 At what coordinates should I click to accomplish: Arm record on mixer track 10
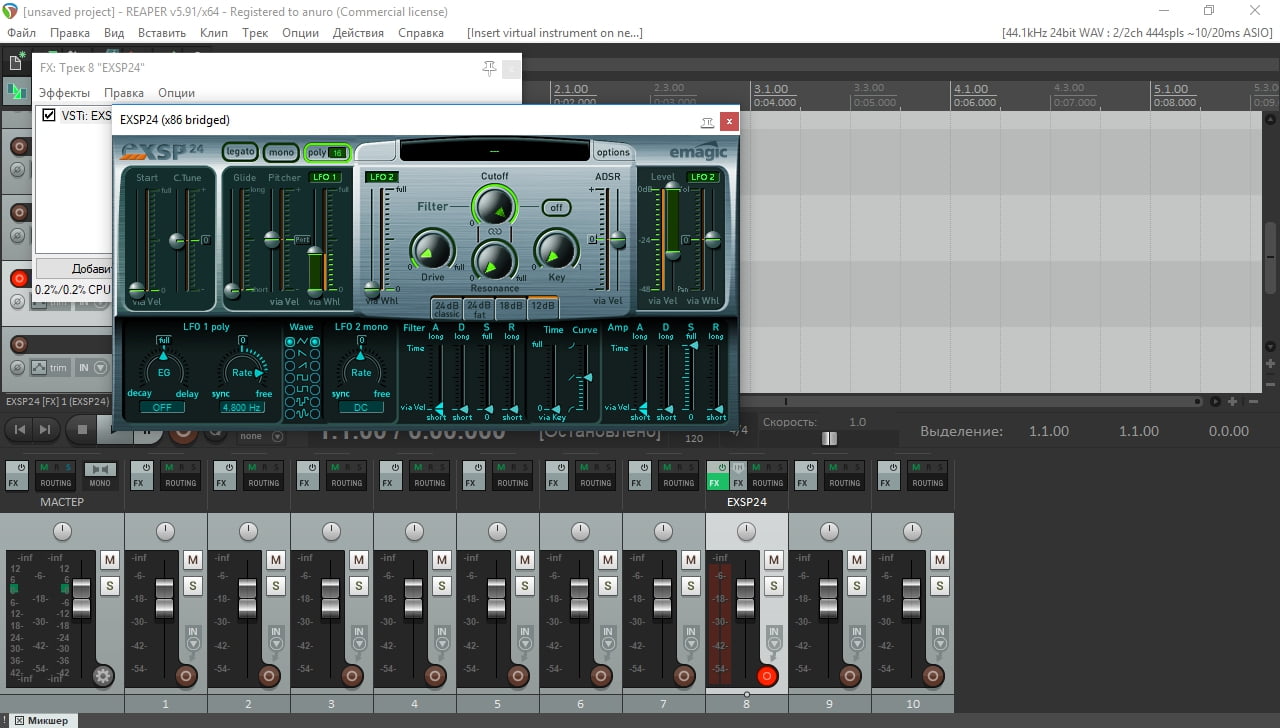[x=933, y=676]
